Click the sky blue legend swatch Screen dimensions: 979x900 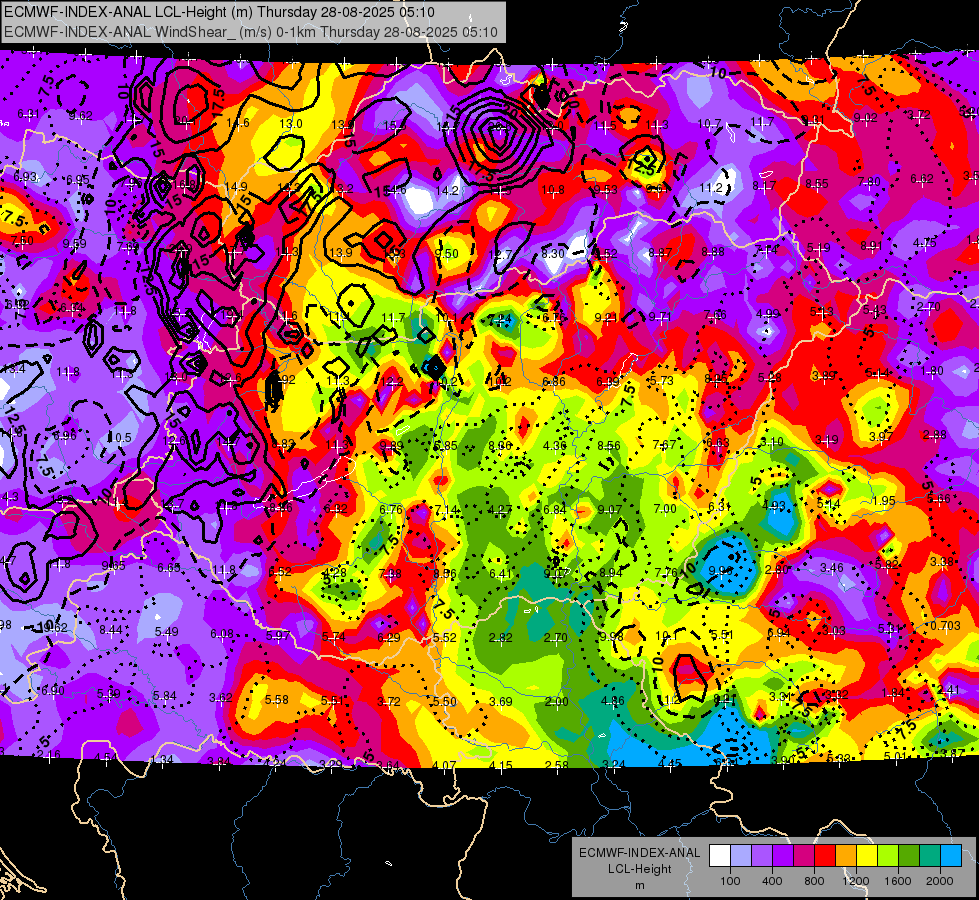tap(951, 856)
